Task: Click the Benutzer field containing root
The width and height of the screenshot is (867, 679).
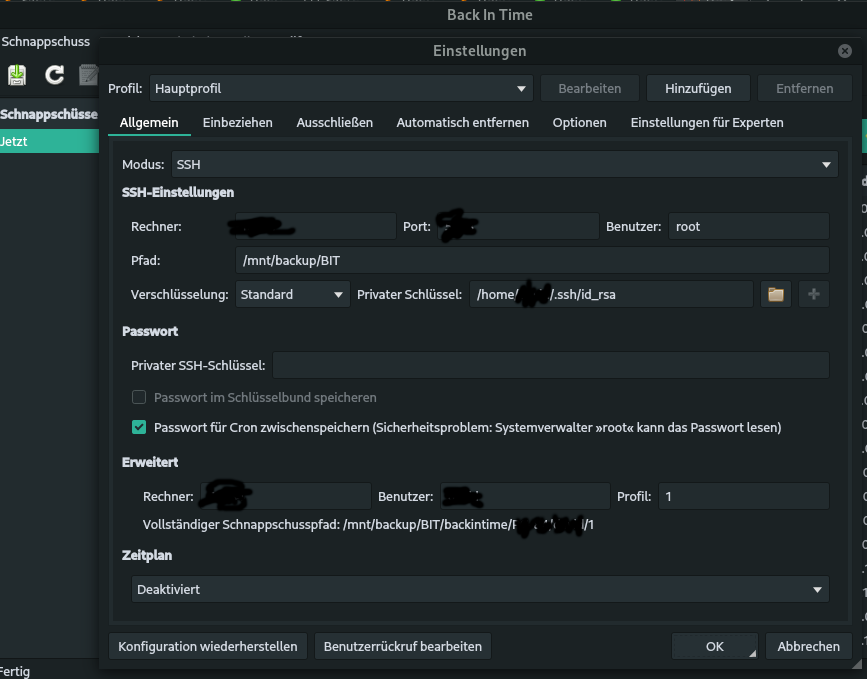Action: [x=749, y=226]
